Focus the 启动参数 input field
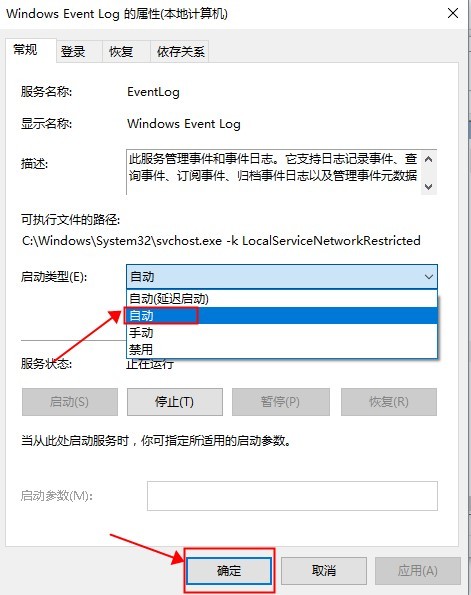The image size is (471, 595). pyautogui.click(x=292, y=496)
